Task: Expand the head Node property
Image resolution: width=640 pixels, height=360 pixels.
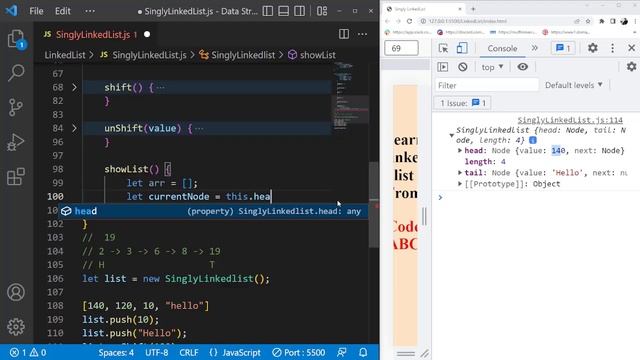Action: pyautogui.click(x=460, y=151)
